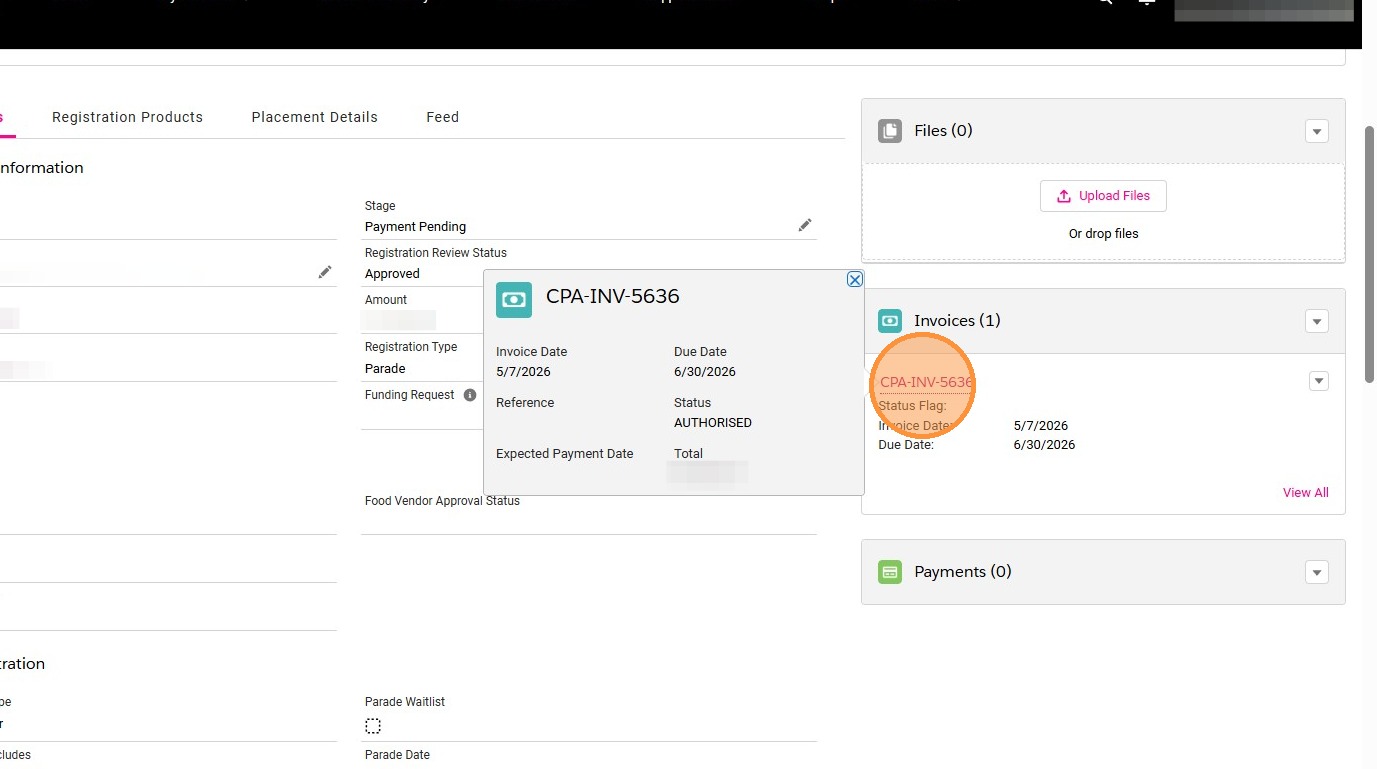
Task: Toggle the Parade Waitlist checkbox
Action: coord(373,726)
